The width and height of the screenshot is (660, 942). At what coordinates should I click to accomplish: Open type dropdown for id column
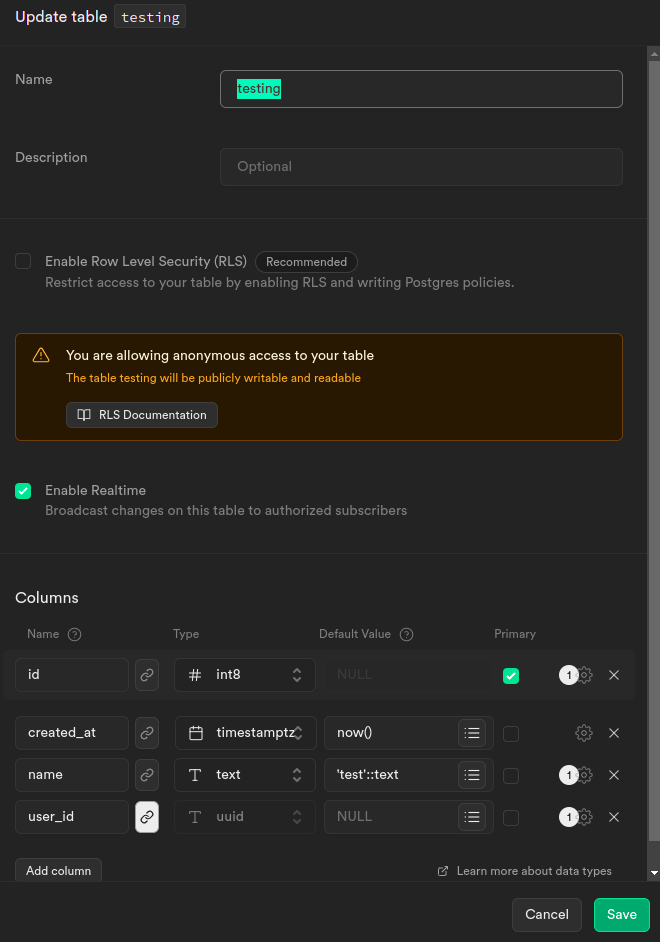(x=245, y=675)
